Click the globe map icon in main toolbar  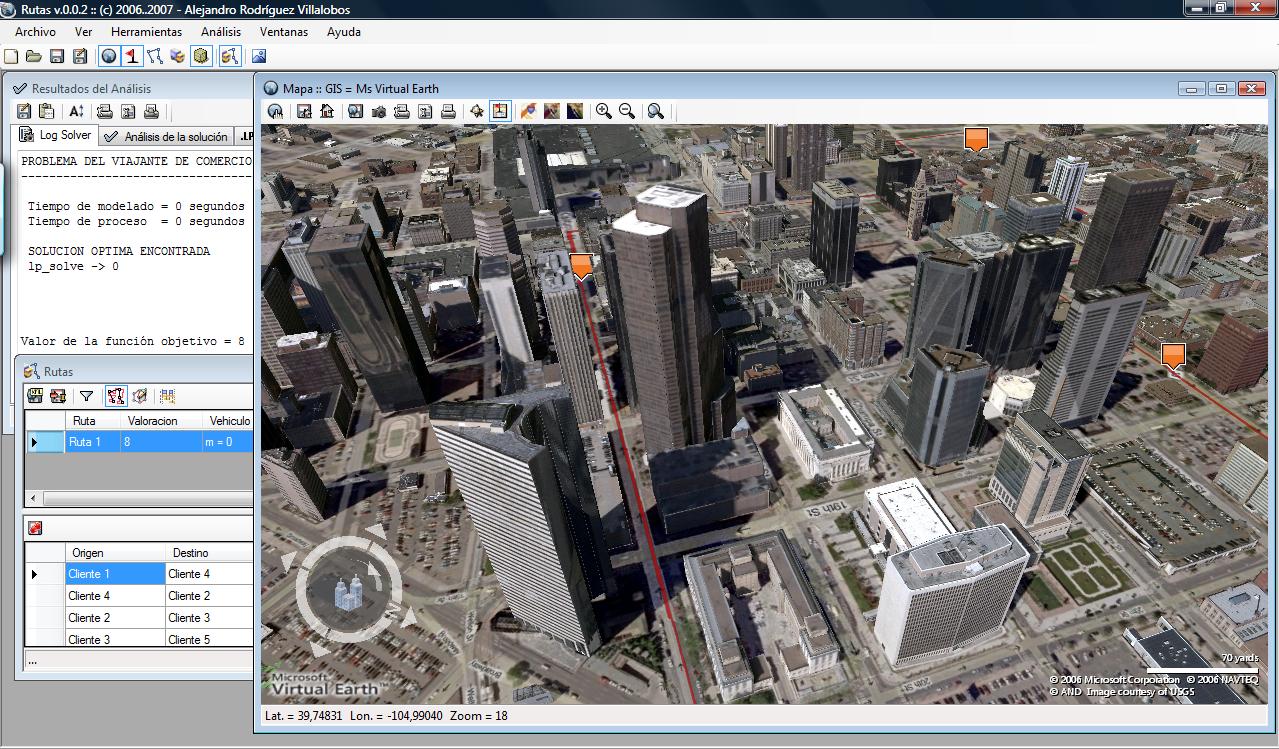[108, 57]
